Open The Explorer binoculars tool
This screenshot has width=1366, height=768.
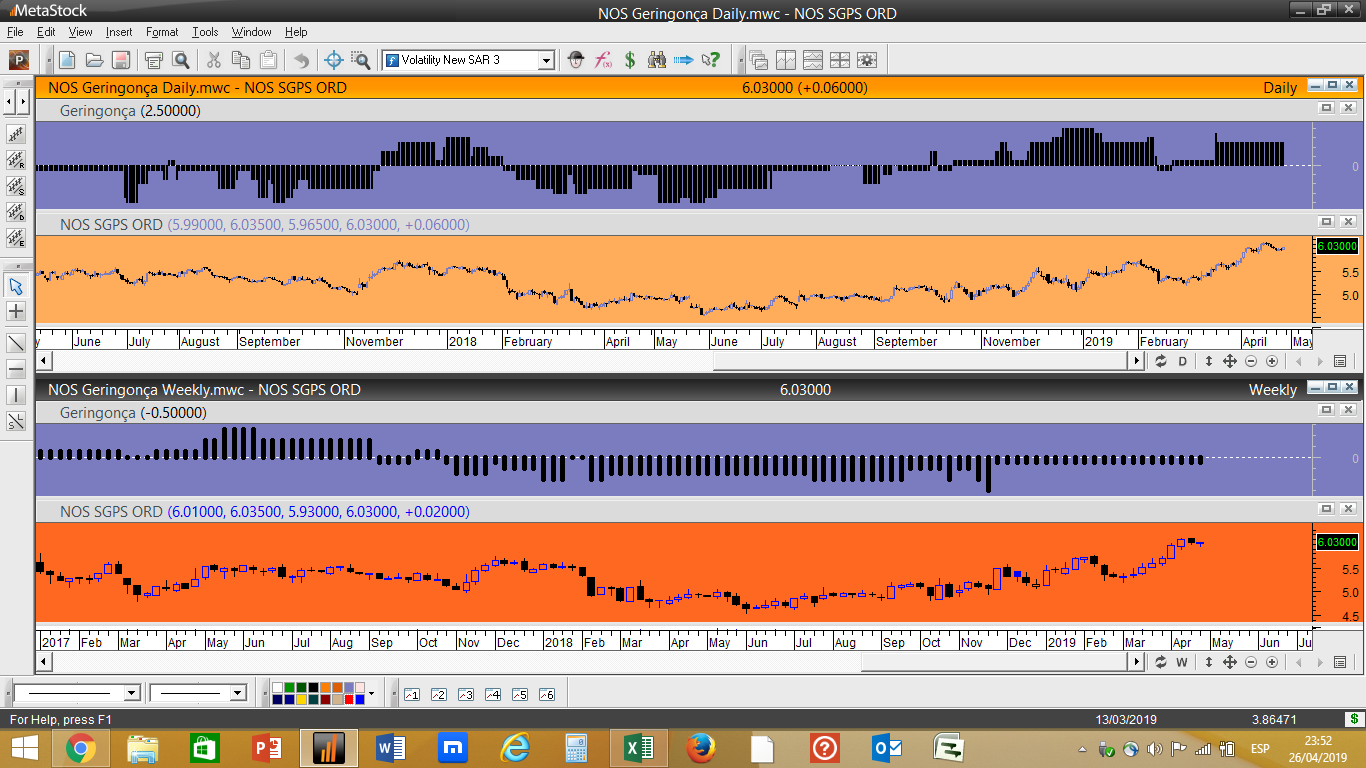pos(657,60)
